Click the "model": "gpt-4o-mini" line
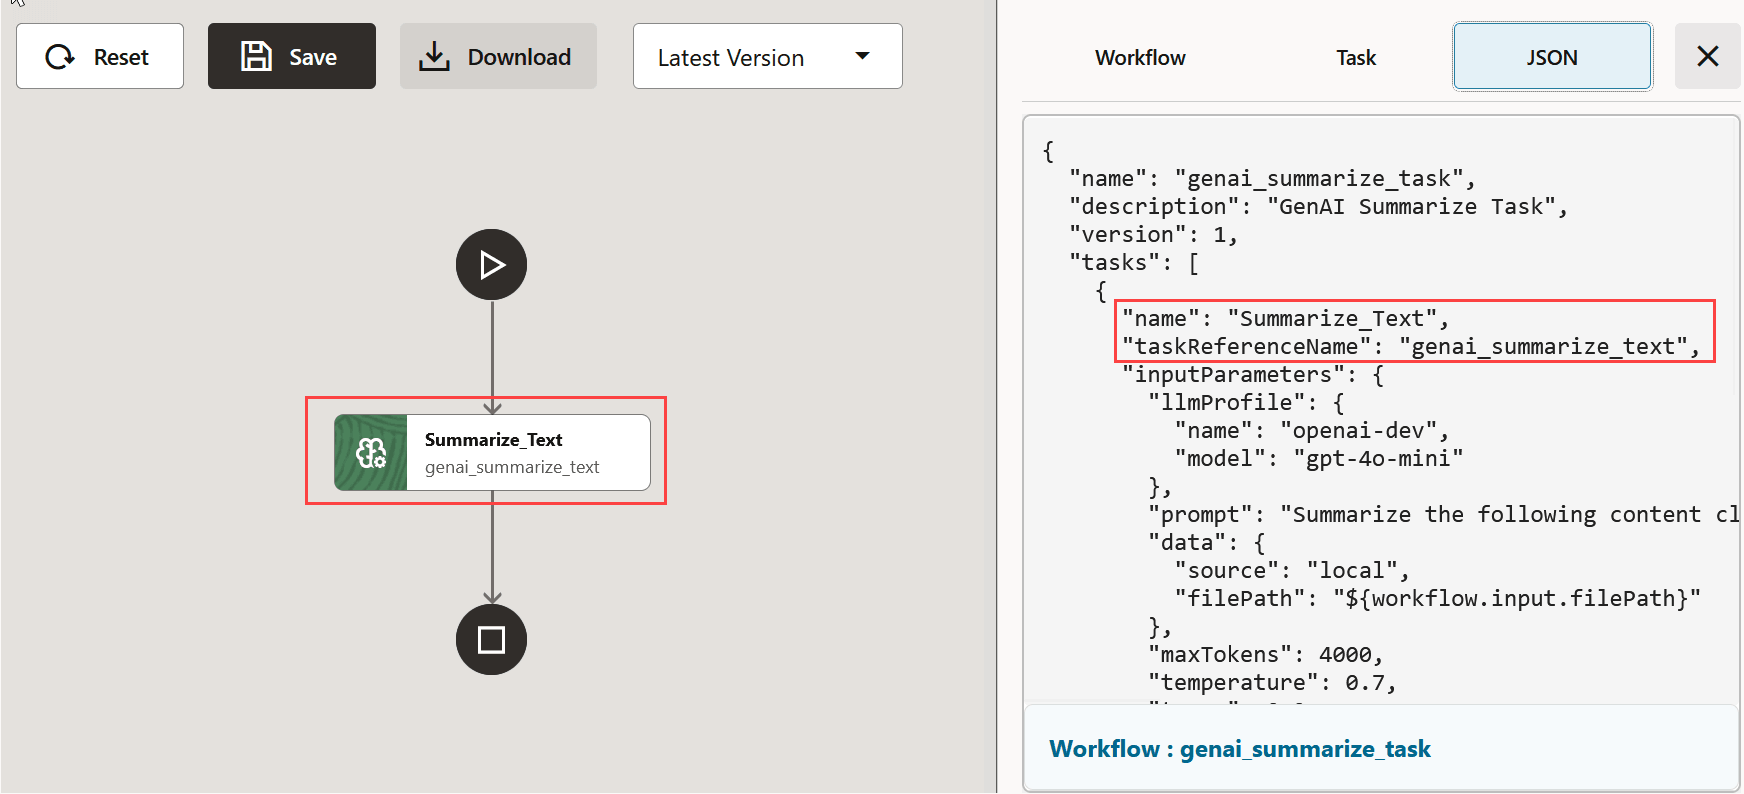 [1319, 458]
